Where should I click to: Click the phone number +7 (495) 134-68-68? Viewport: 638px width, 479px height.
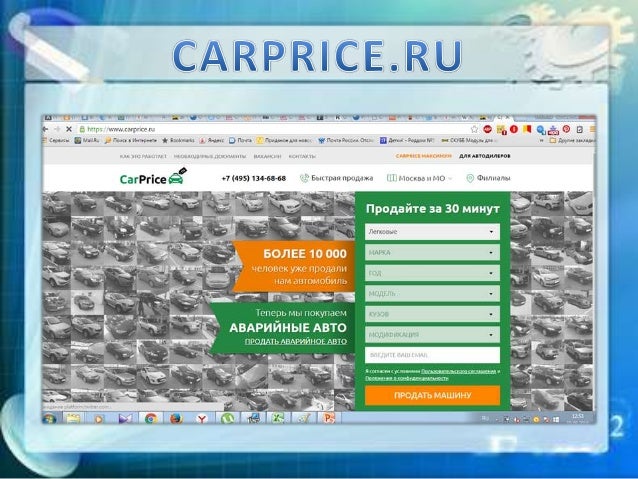click(253, 178)
